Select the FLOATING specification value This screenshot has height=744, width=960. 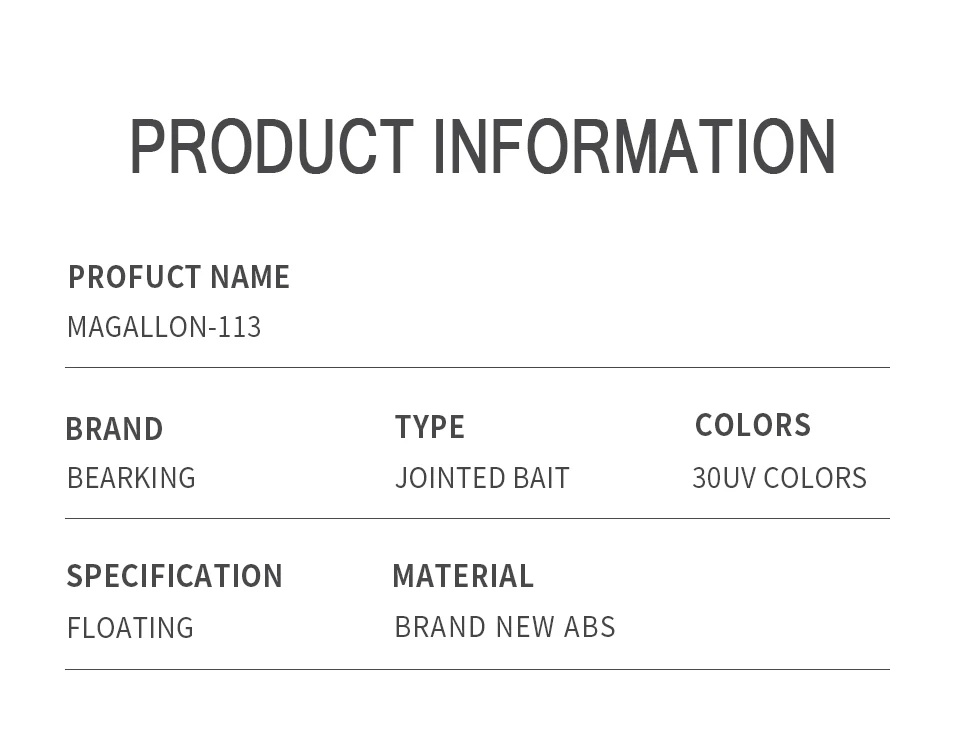[130, 628]
